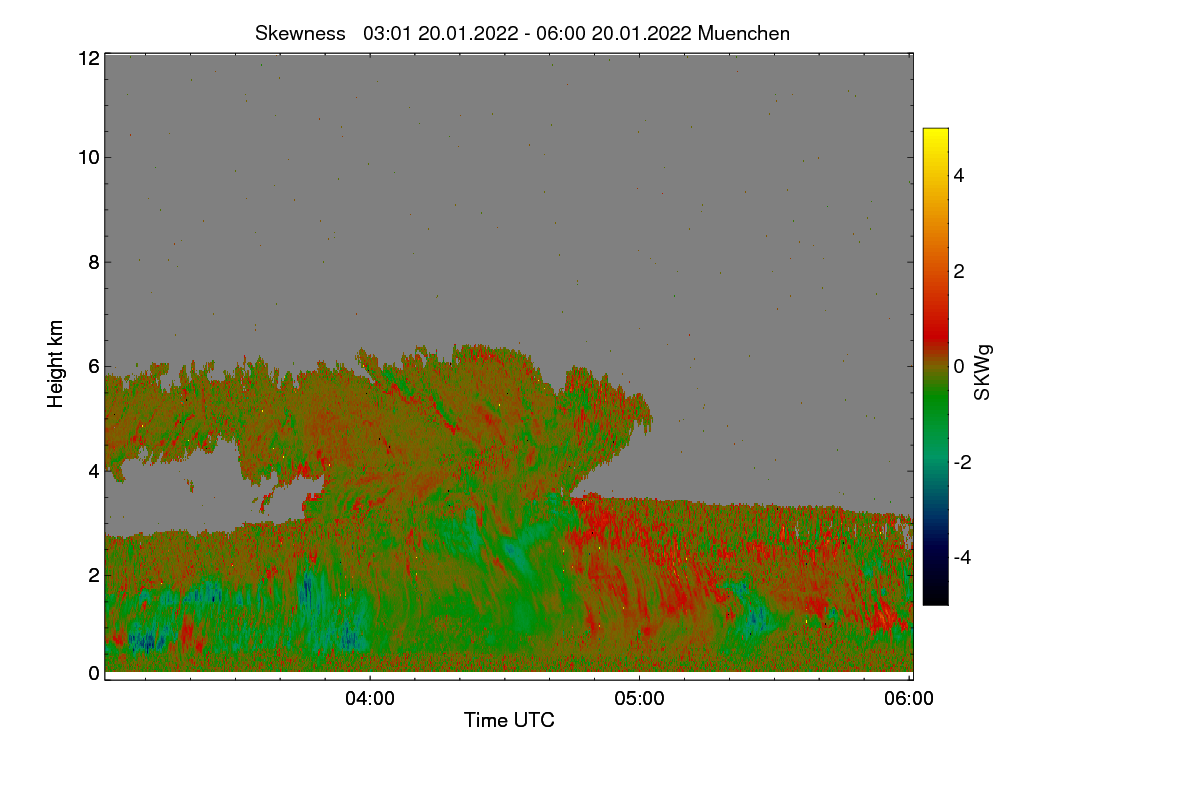The image size is (1200, 800).
Task: Click the colorbar tick label -4
Action: pos(963,557)
